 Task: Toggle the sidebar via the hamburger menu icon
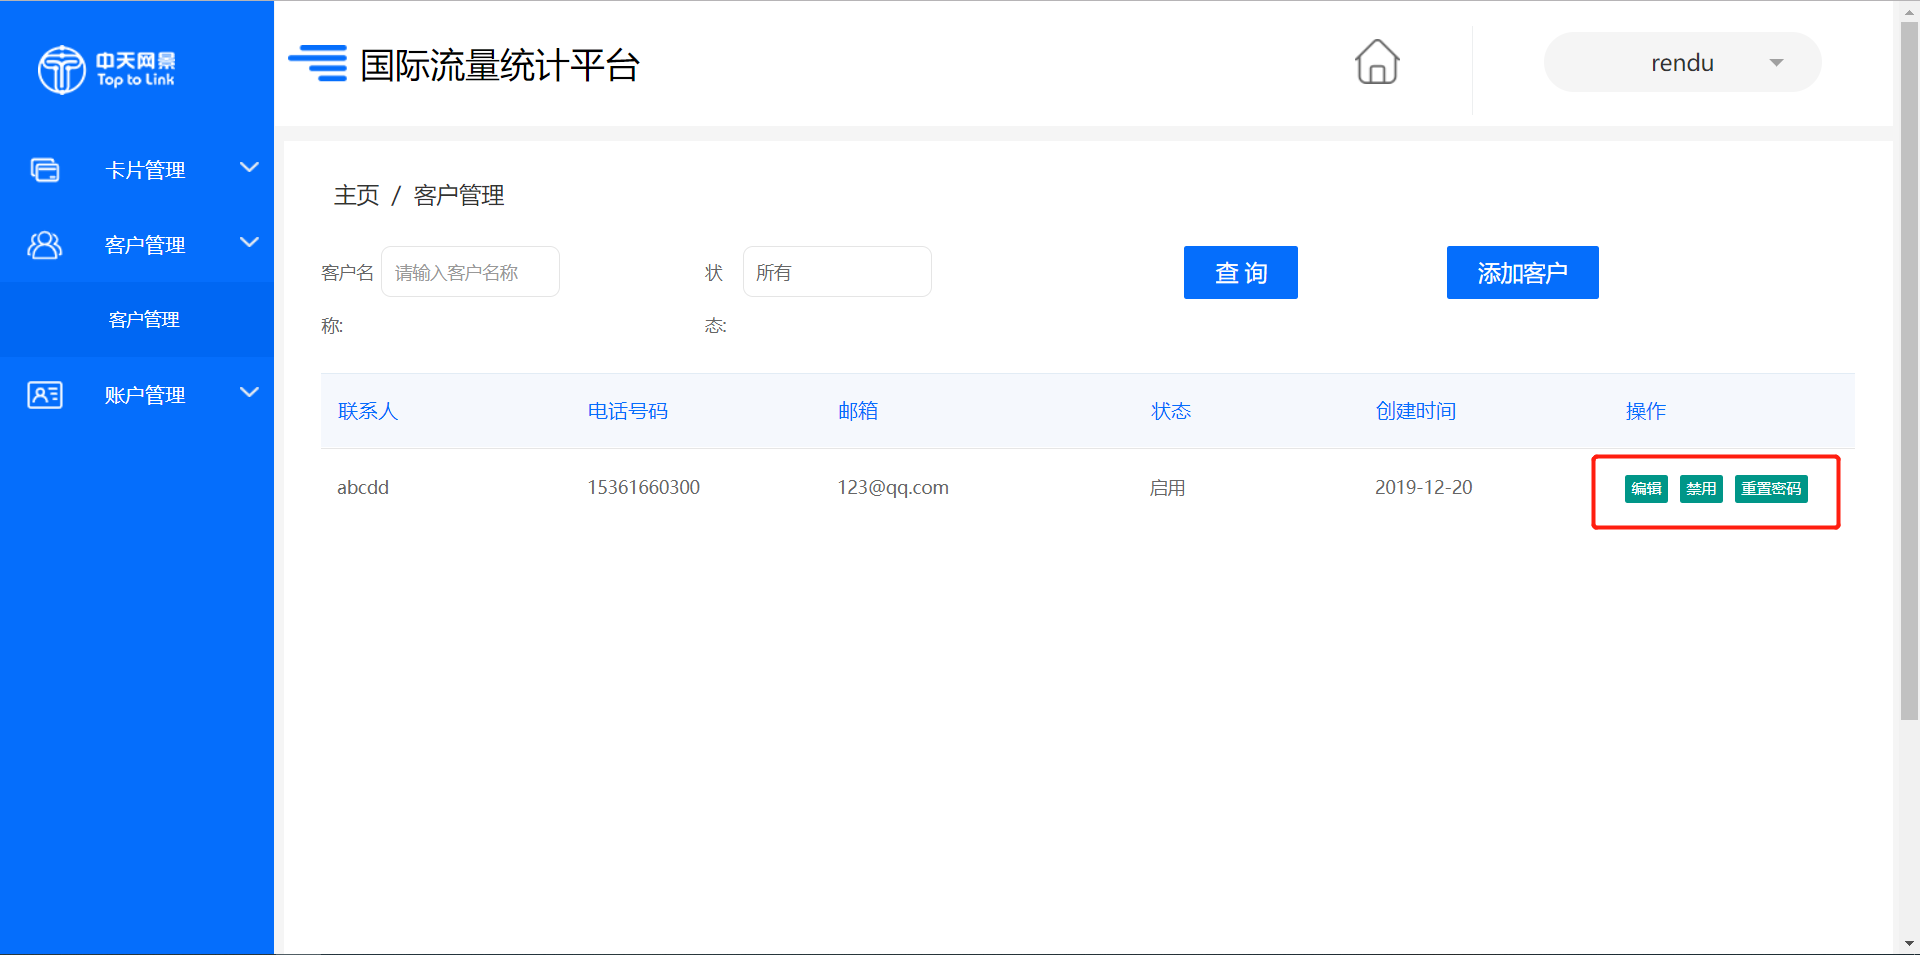tap(318, 62)
